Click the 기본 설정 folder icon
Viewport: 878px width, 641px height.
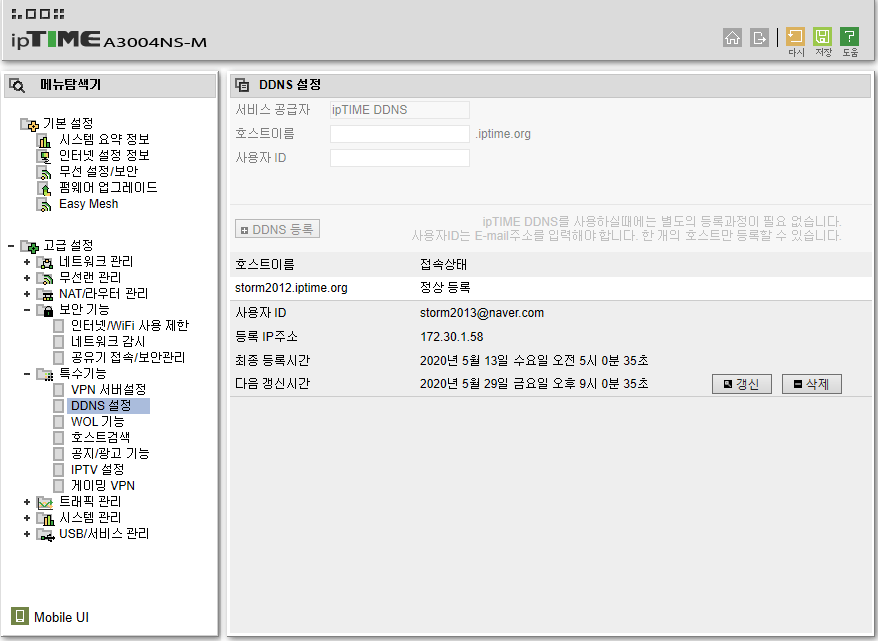[30, 124]
